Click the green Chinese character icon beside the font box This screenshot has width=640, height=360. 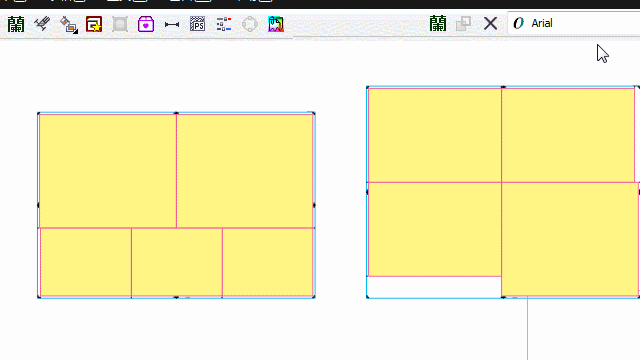(438, 23)
